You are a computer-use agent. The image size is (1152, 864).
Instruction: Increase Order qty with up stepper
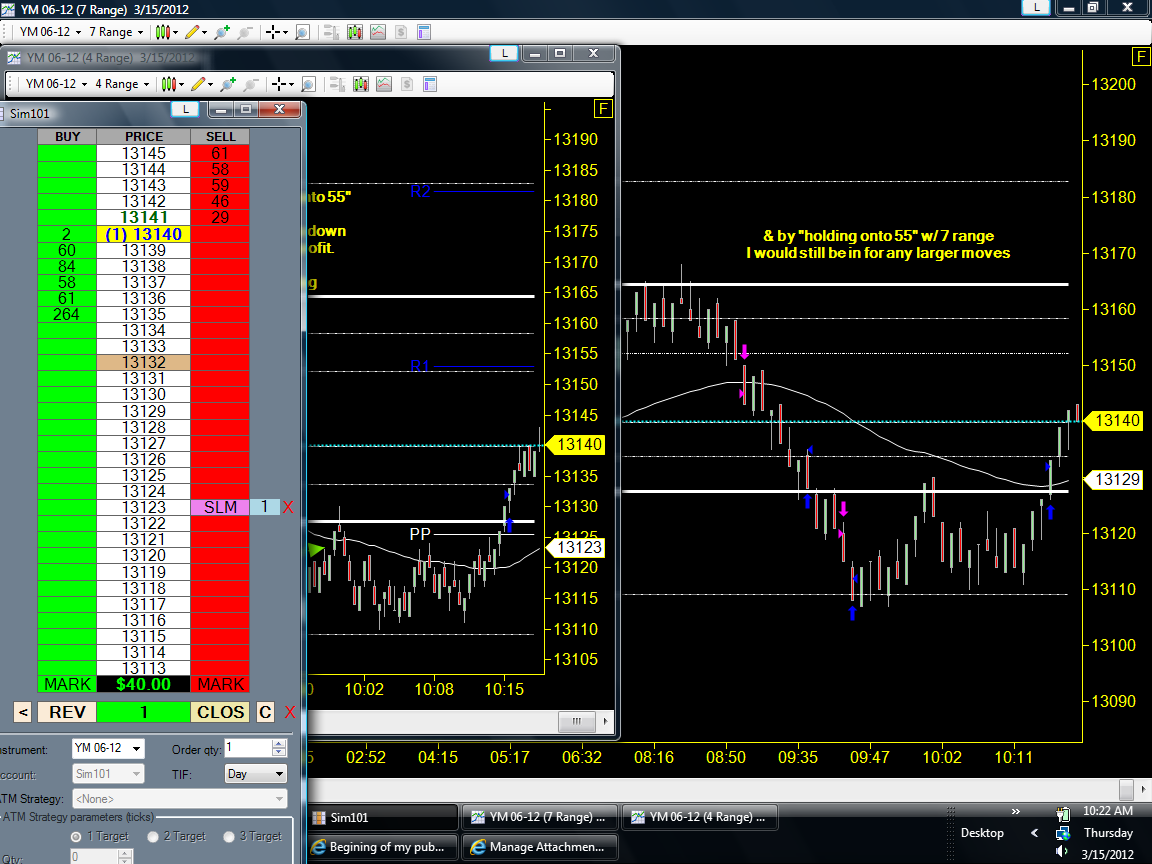278,744
